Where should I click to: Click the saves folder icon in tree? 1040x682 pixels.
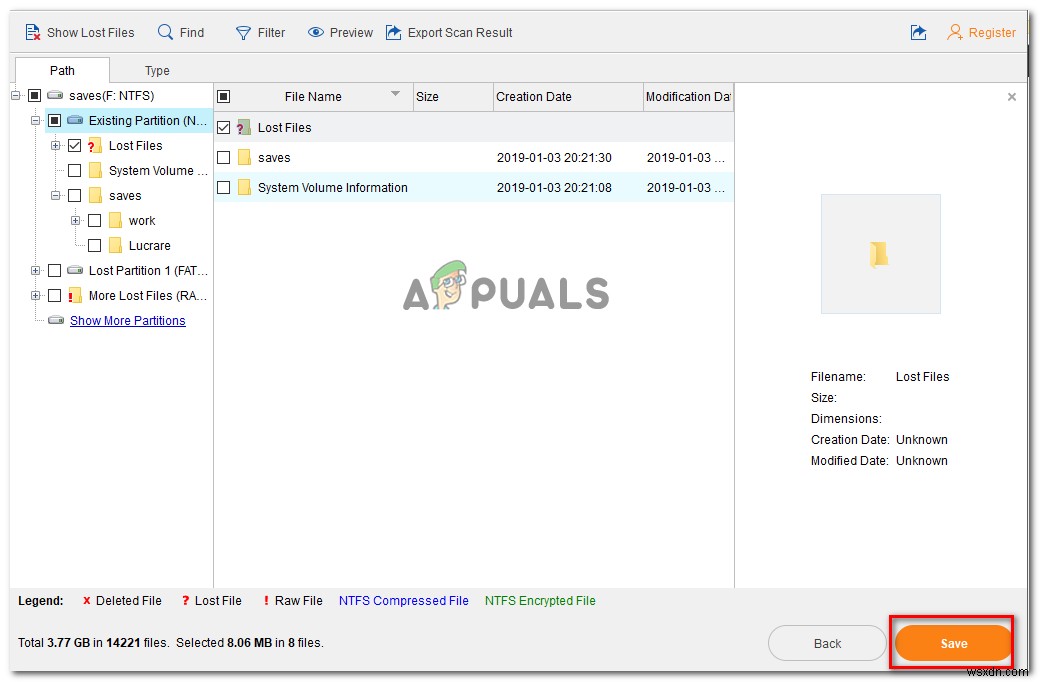pos(95,195)
